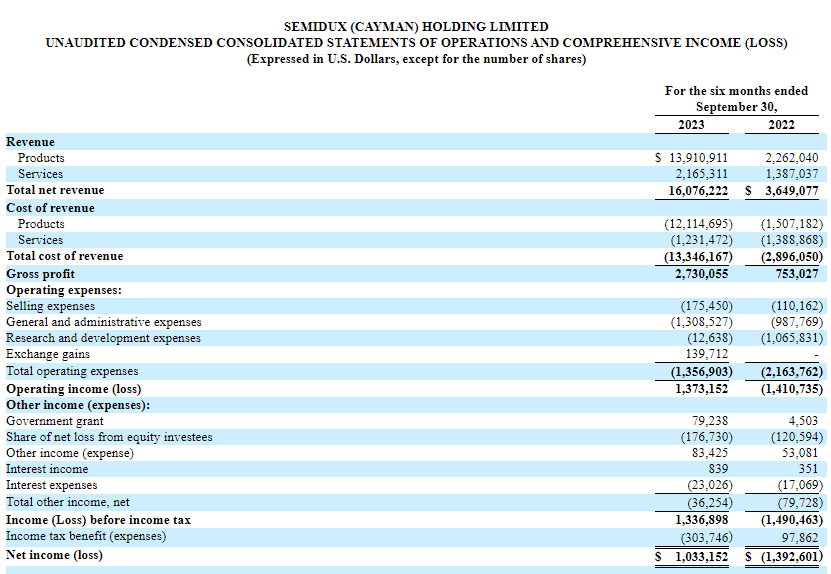The image size is (831, 574).
Task: Select cost of services value (1,388,868)
Action: tap(792, 240)
